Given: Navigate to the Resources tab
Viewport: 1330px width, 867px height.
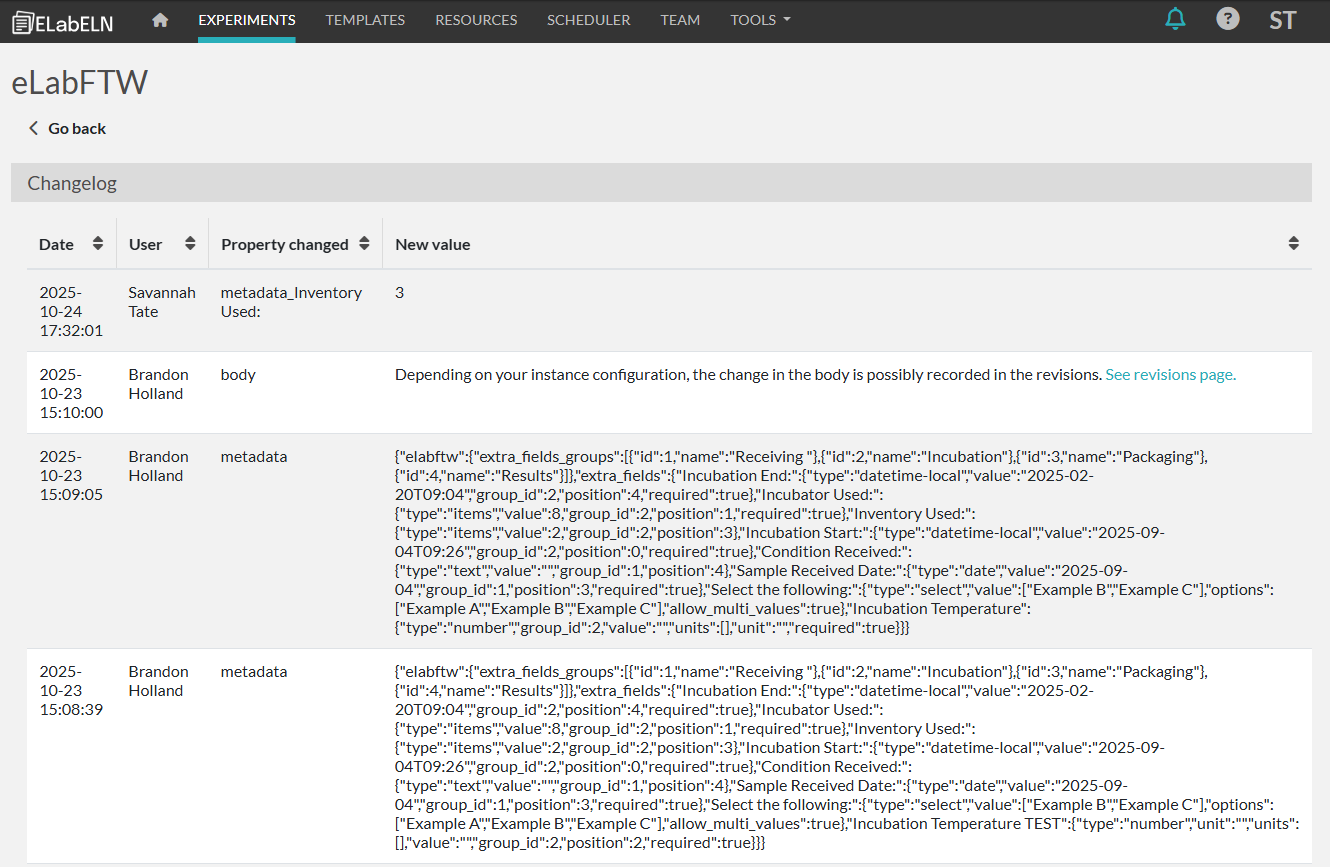Looking at the screenshot, I should 476,20.
